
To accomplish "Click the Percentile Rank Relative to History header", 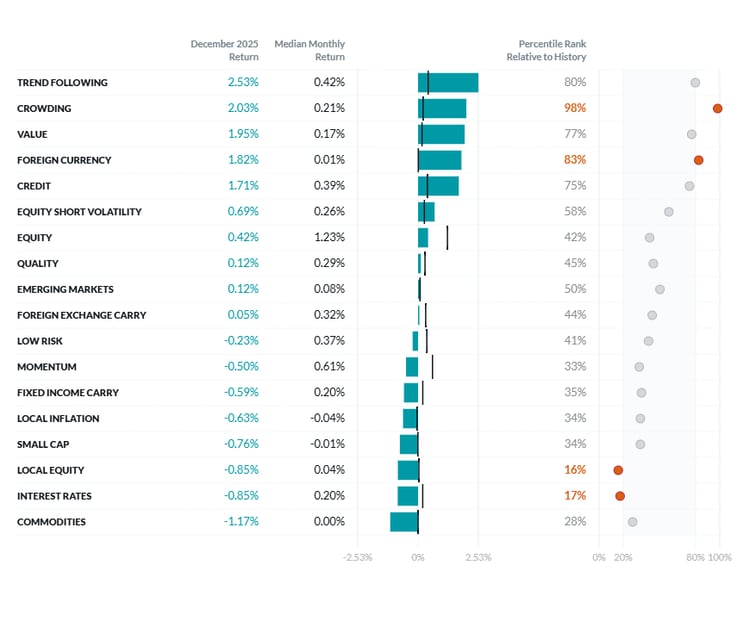I will coord(552,50).
